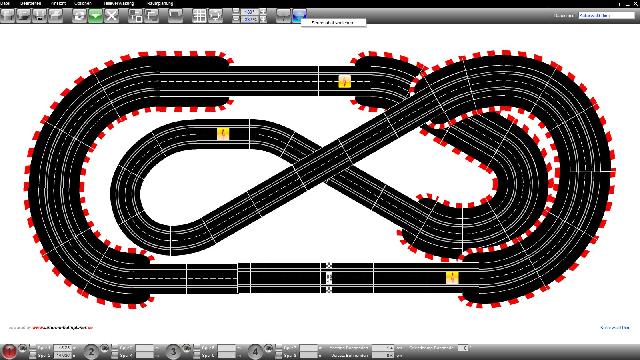Open the red website link at bottom left
This screenshot has height=360, width=640.
coord(62,328)
